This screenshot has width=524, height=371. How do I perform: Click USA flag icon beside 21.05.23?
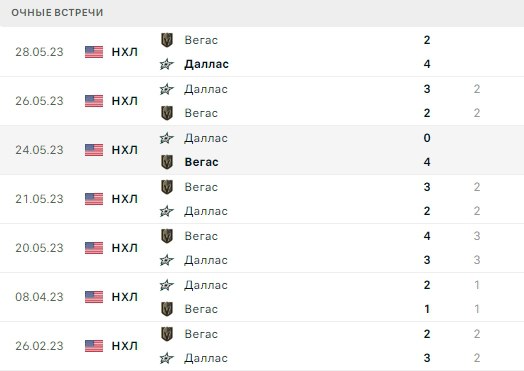94,199
